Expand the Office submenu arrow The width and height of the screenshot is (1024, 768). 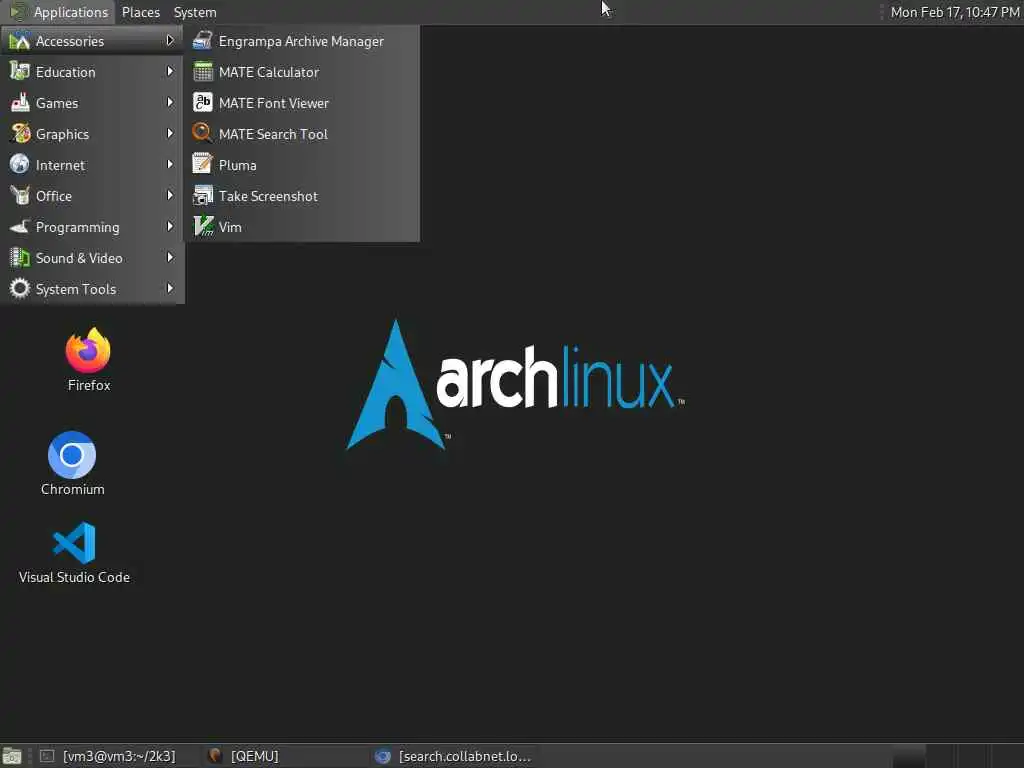point(170,195)
